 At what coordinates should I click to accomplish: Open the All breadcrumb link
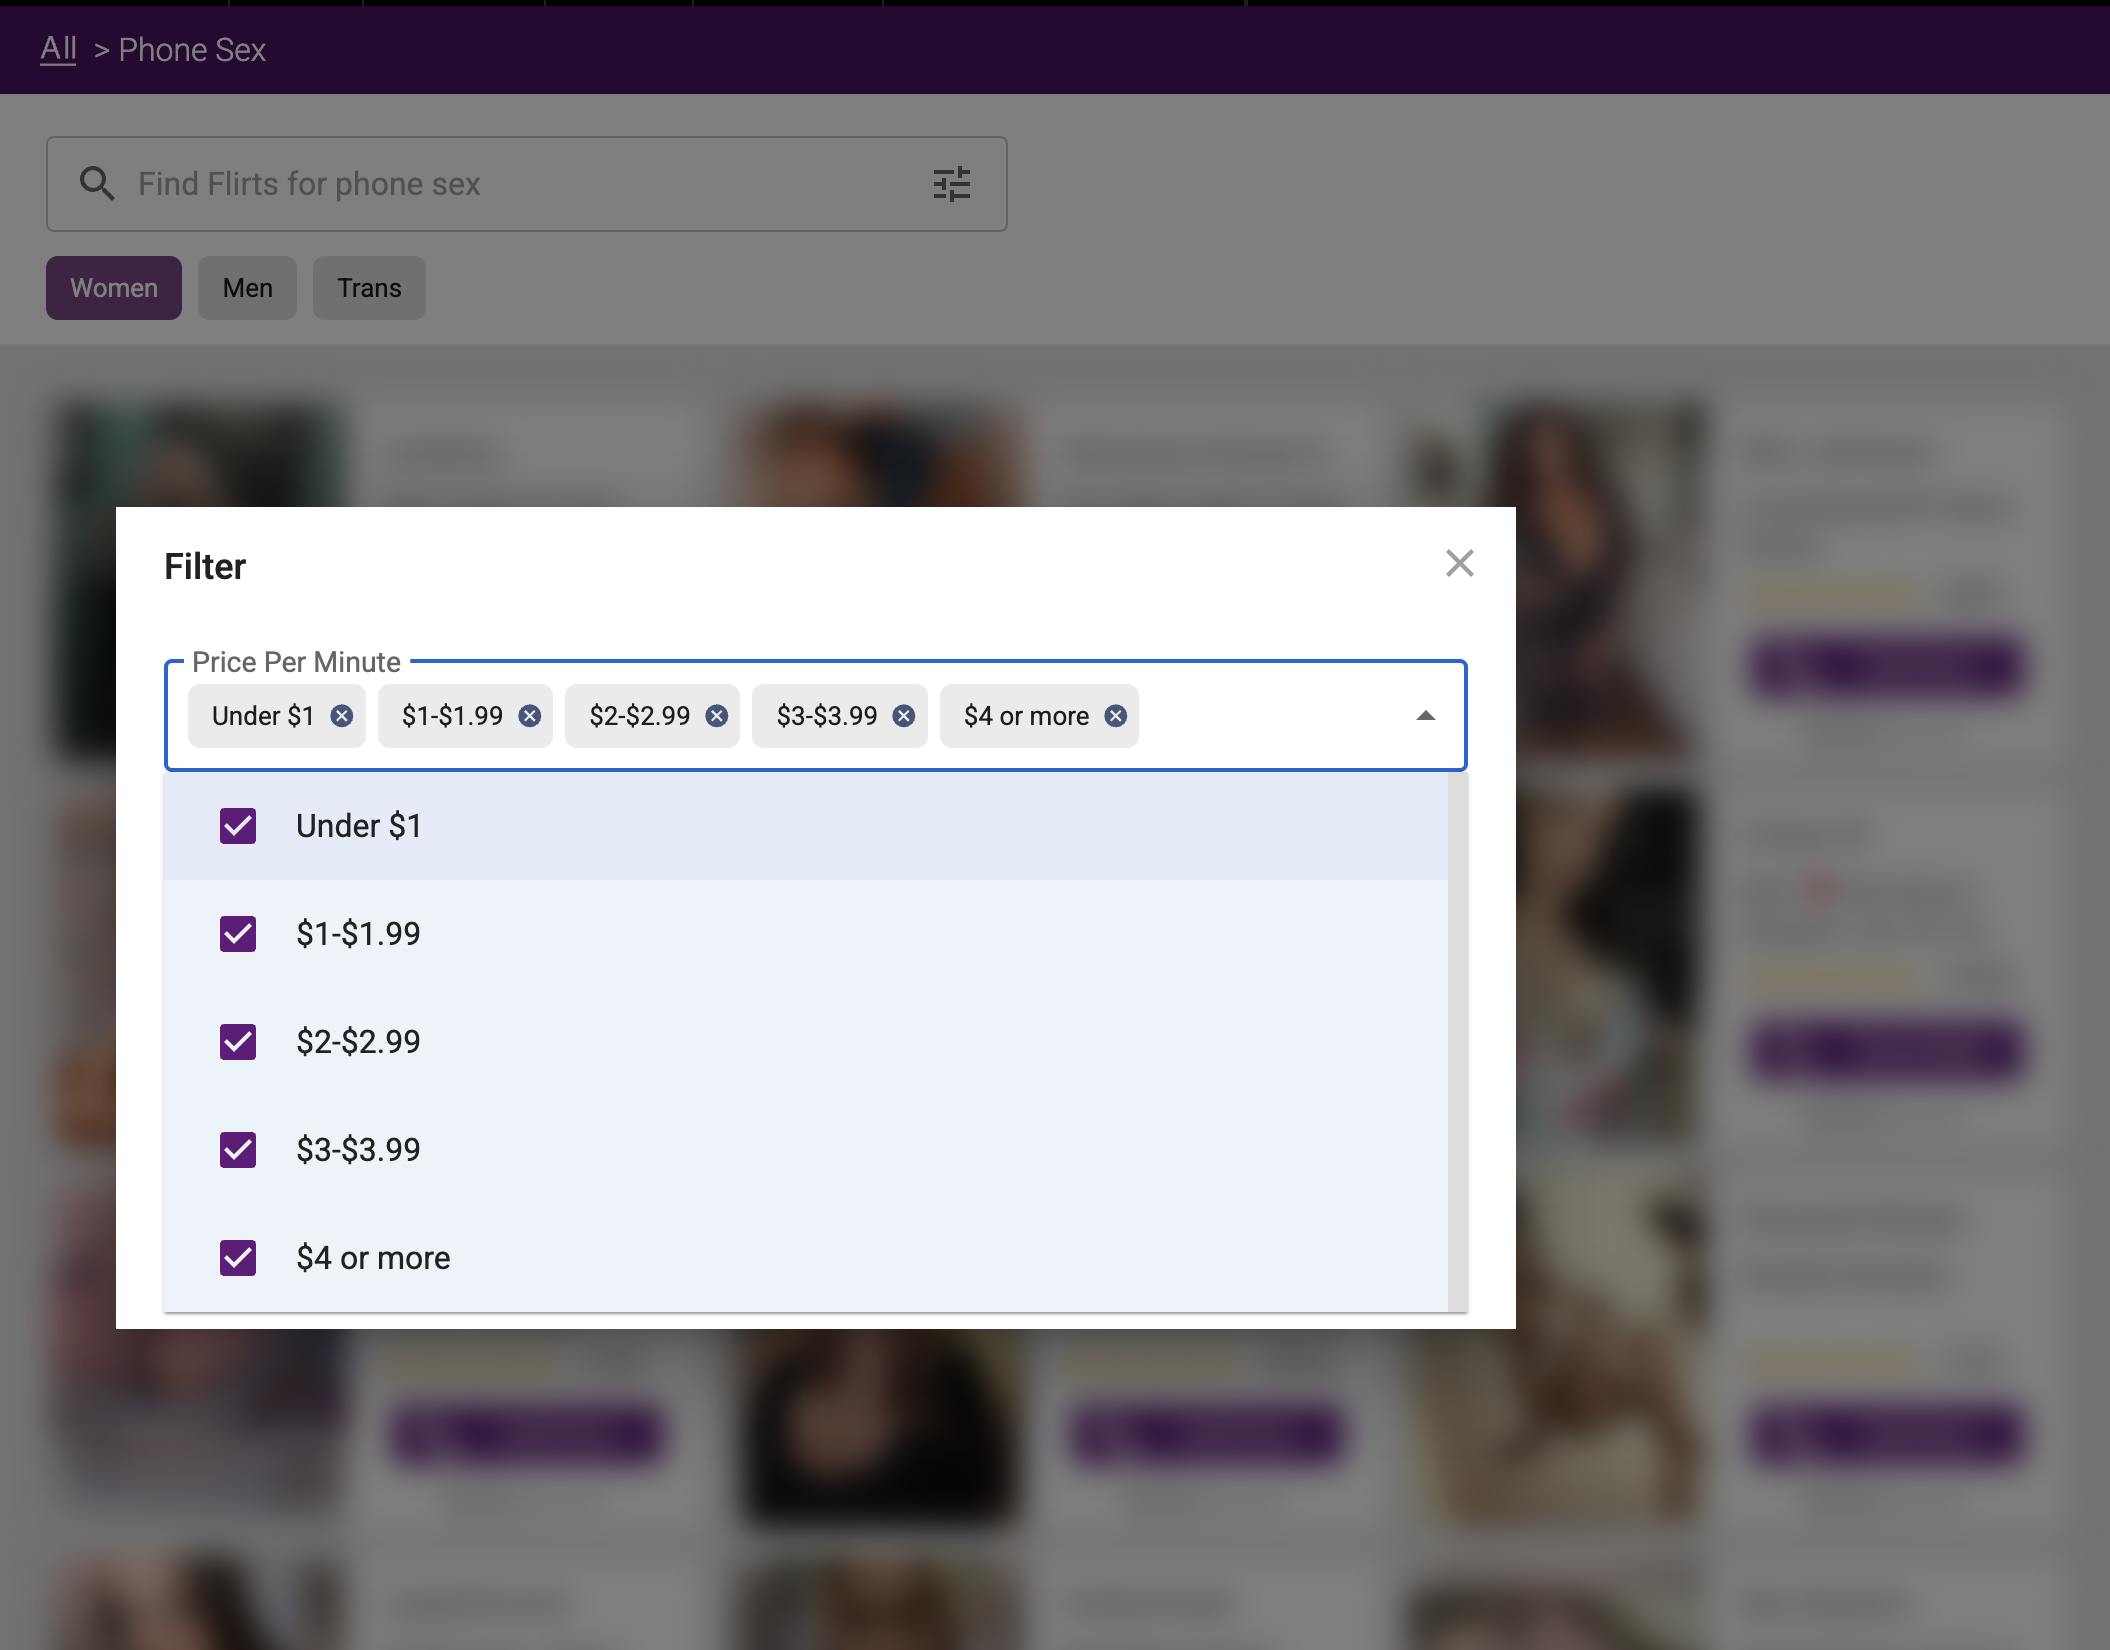(58, 49)
